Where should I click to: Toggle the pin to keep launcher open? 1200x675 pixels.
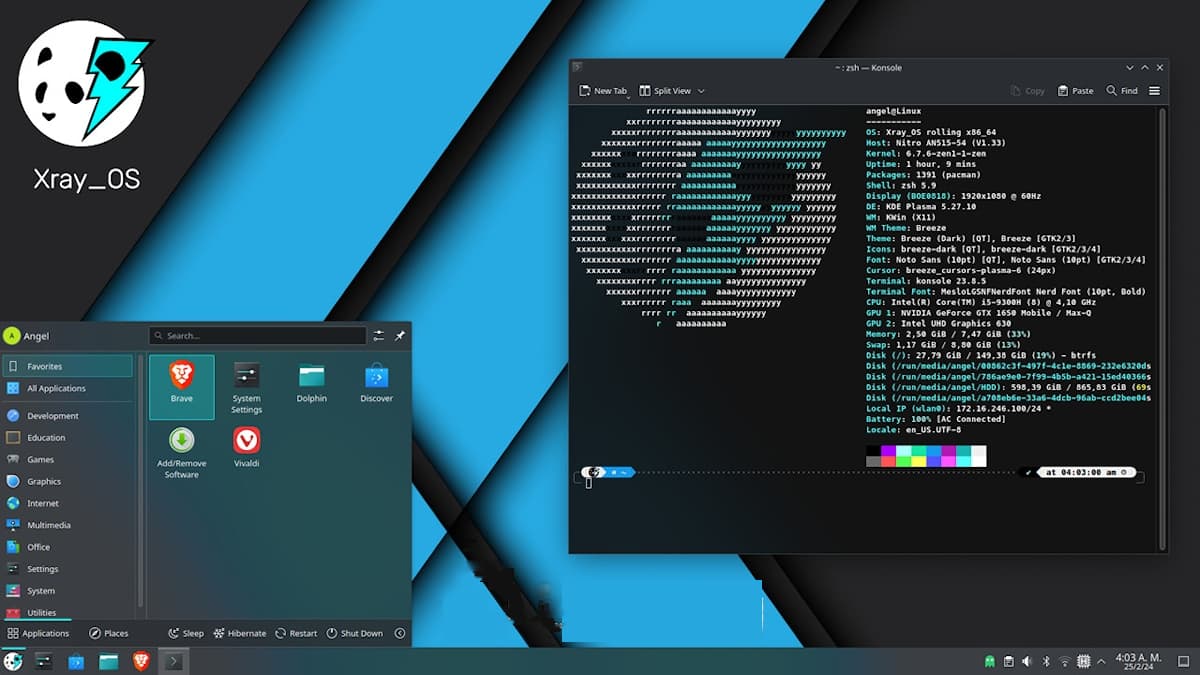(400, 336)
